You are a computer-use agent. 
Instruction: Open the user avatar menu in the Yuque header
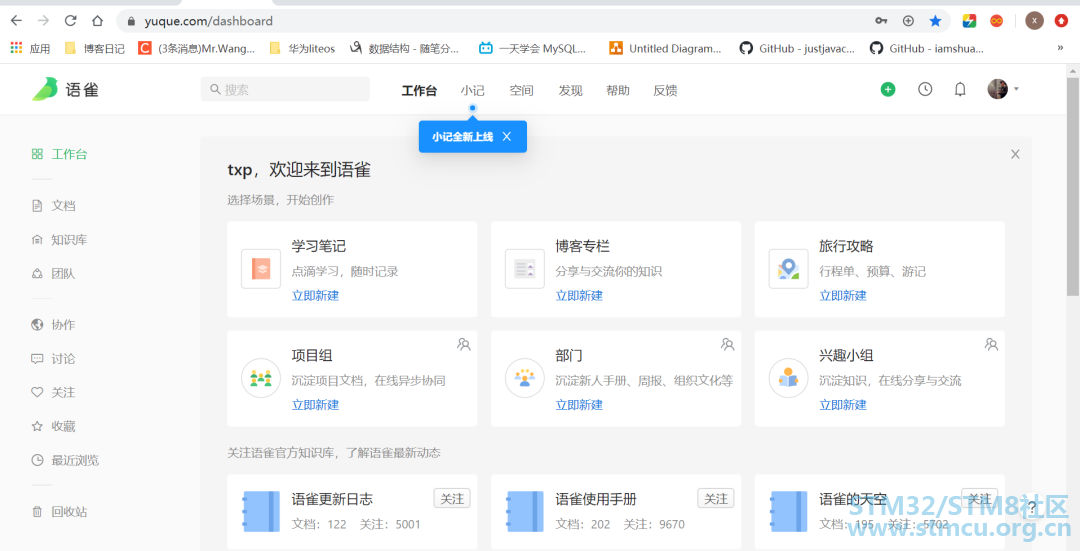(x=1003, y=89)
